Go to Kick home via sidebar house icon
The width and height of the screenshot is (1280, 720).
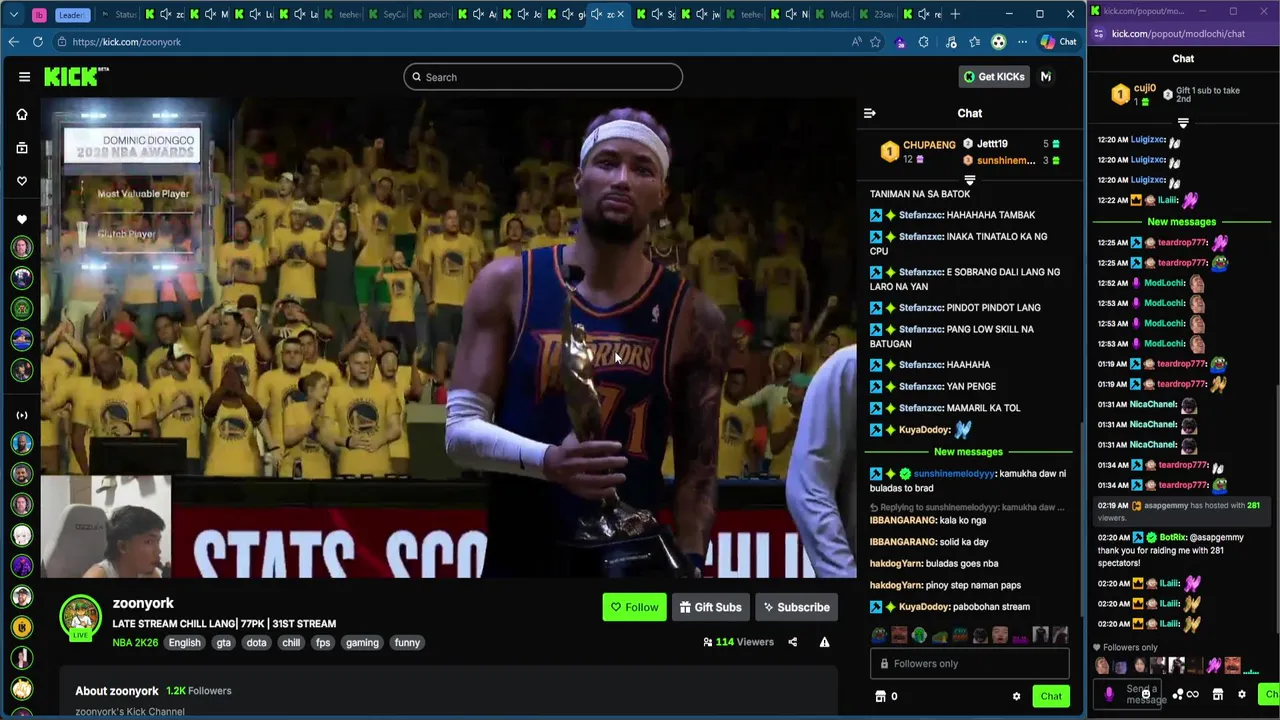22,114
